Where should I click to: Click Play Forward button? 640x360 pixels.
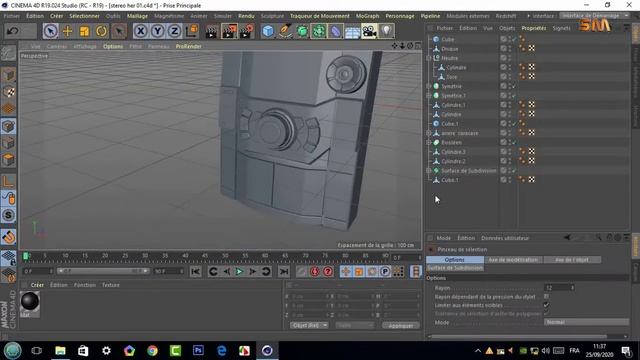coord(239,271)
